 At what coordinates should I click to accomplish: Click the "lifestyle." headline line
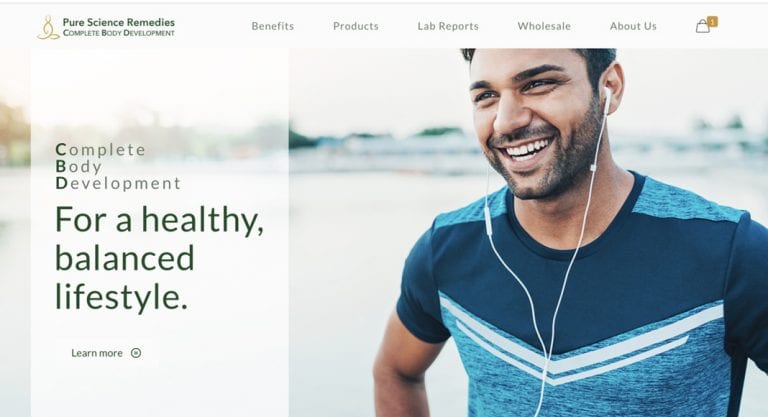point(121,297)
